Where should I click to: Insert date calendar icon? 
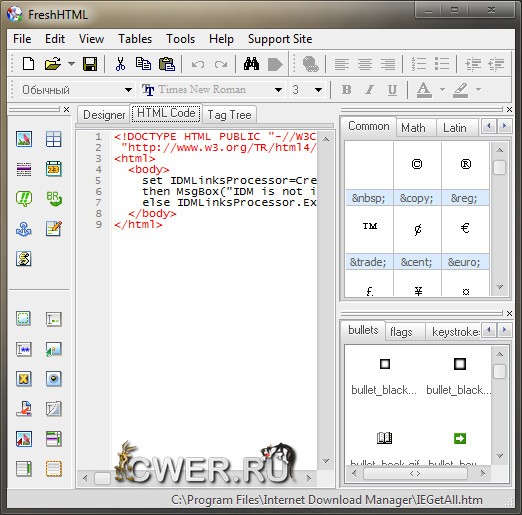[x=54, y=169]
